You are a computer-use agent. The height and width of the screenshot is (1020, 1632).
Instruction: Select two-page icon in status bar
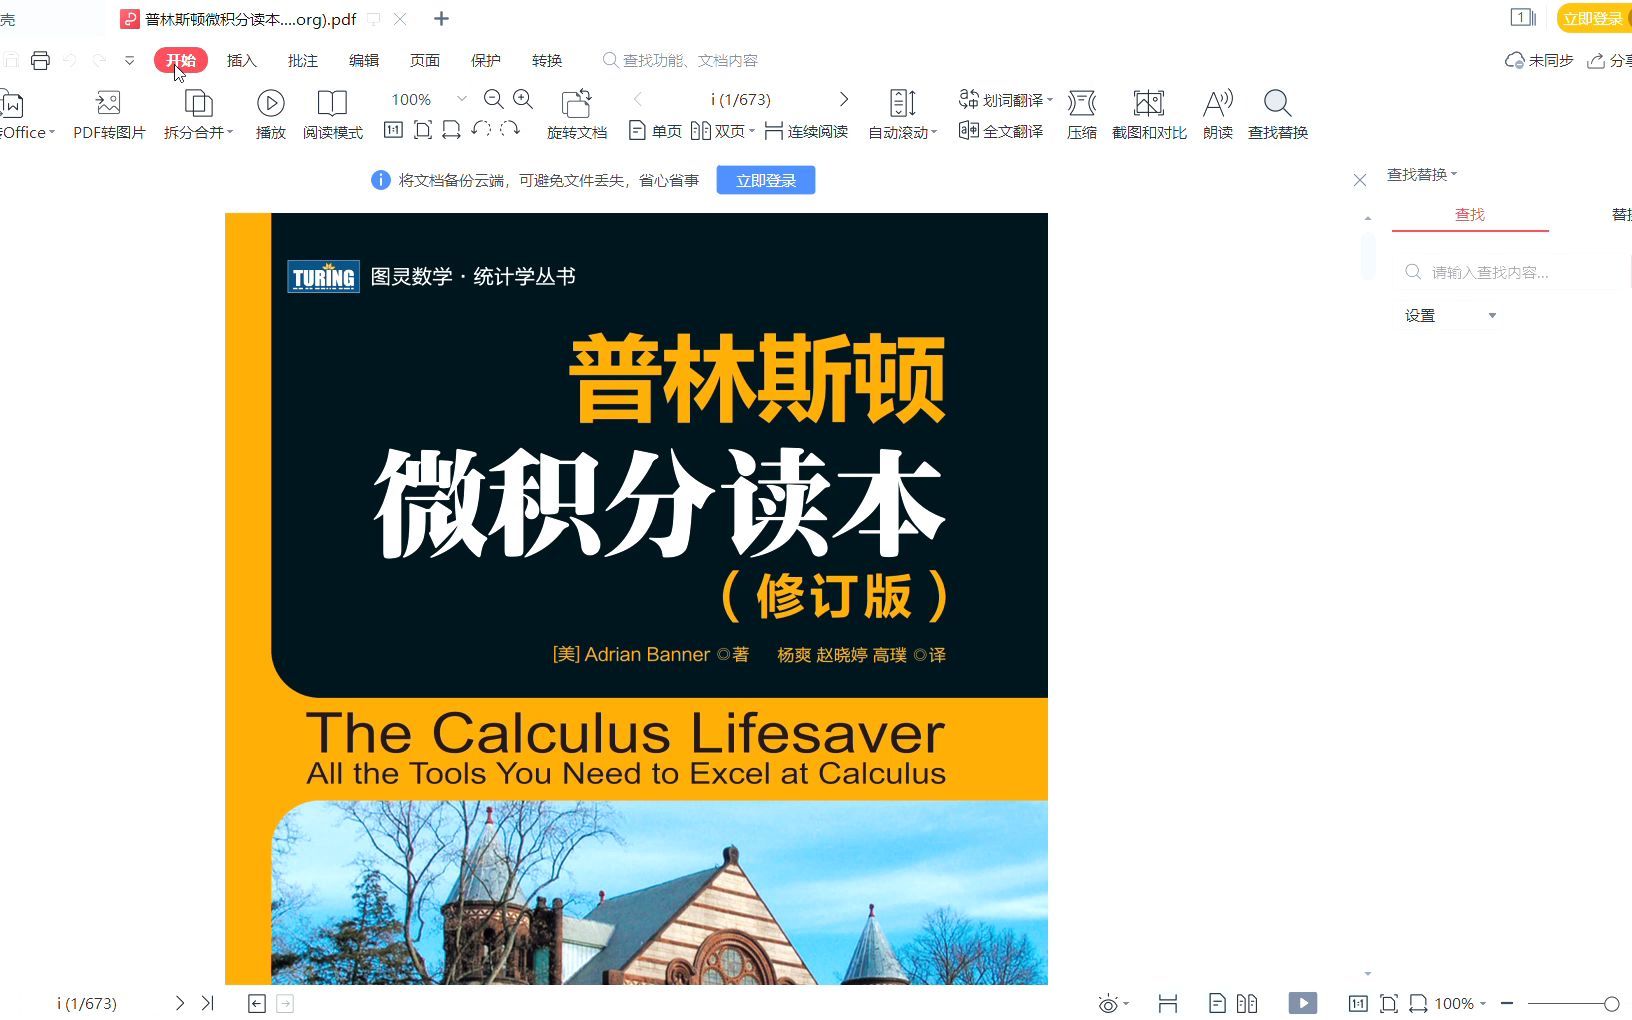(x=1247, y=1004)
